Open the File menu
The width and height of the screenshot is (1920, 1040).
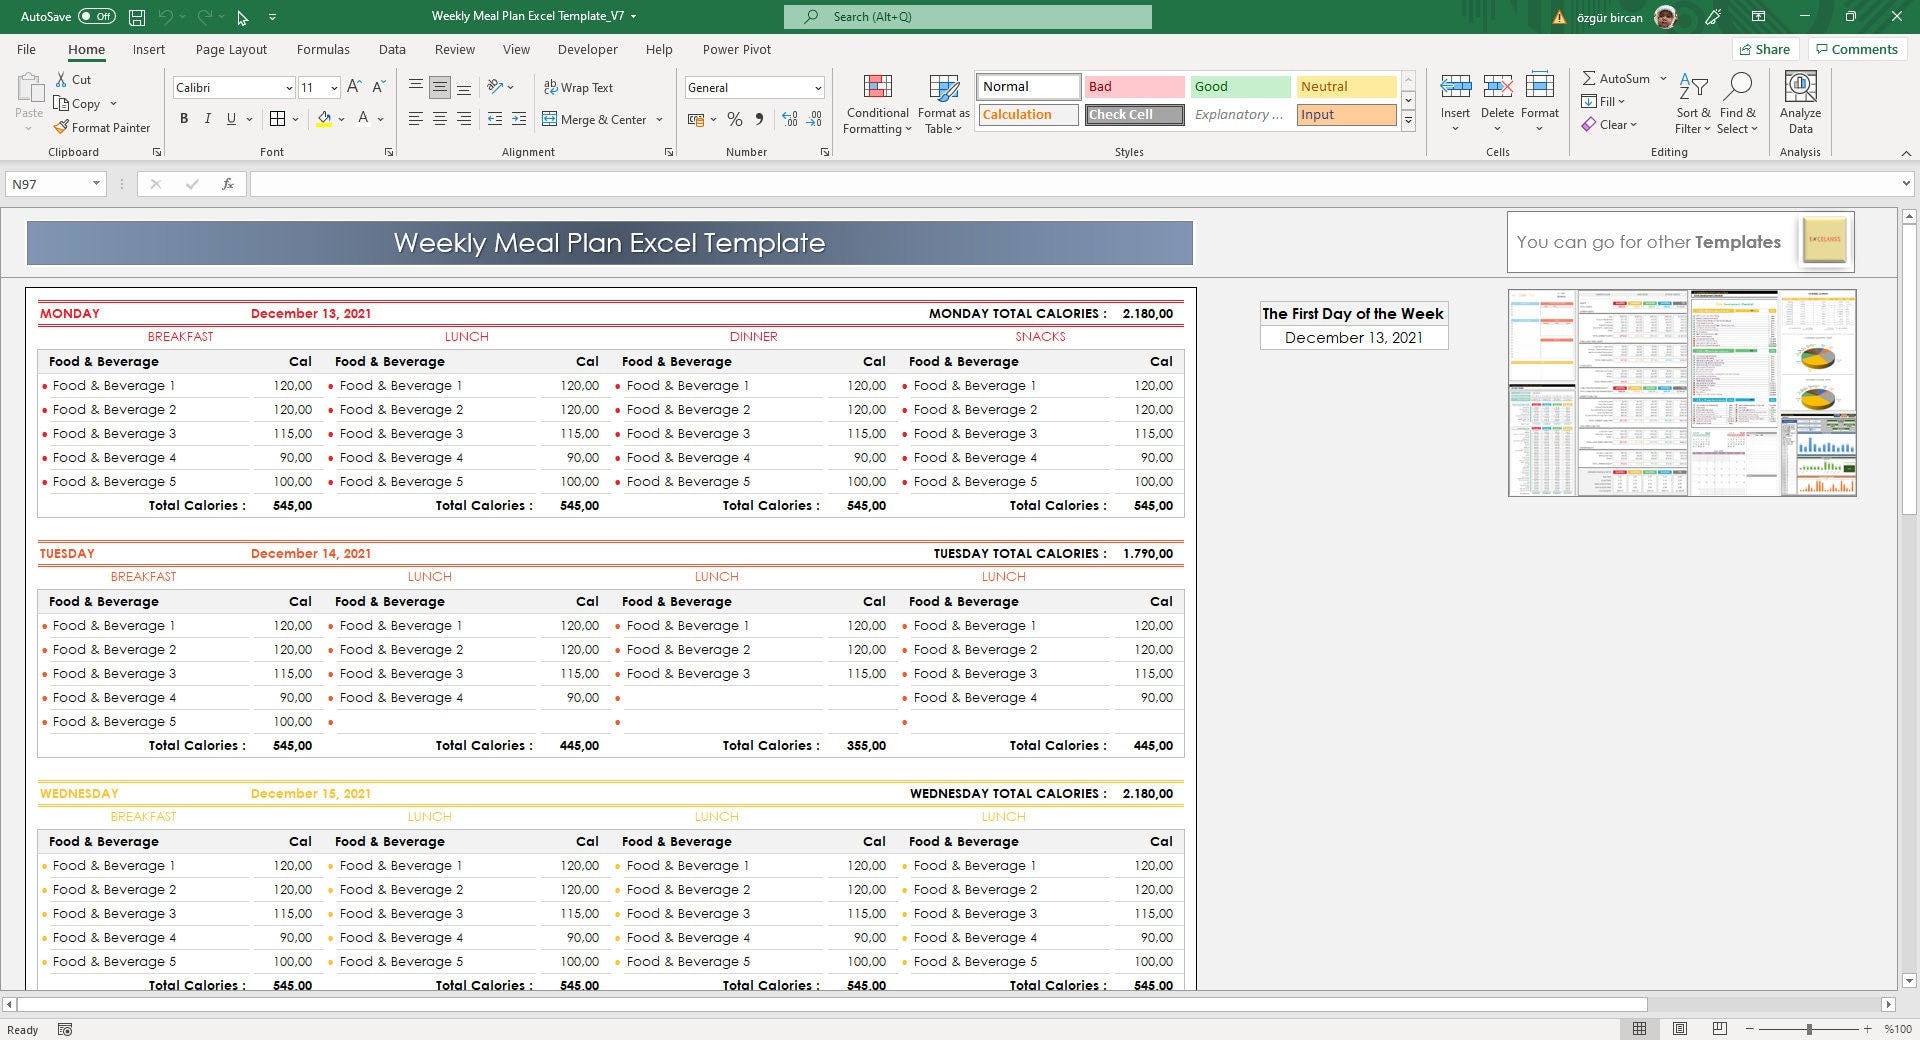pos(26,49)
